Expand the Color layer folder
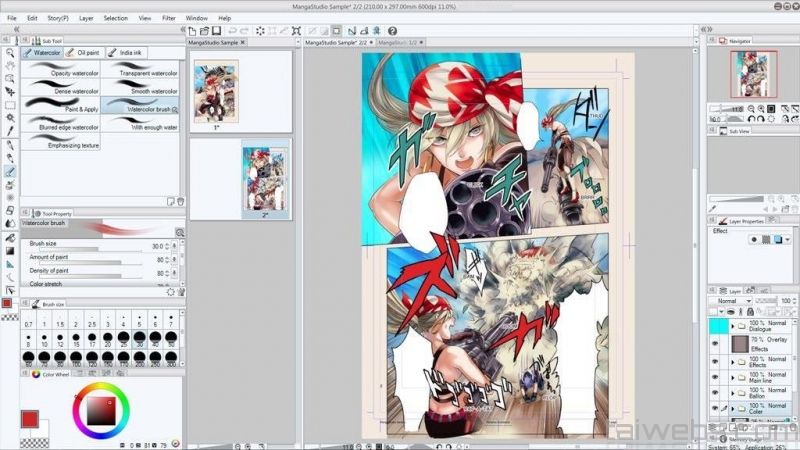 point(733,409)
